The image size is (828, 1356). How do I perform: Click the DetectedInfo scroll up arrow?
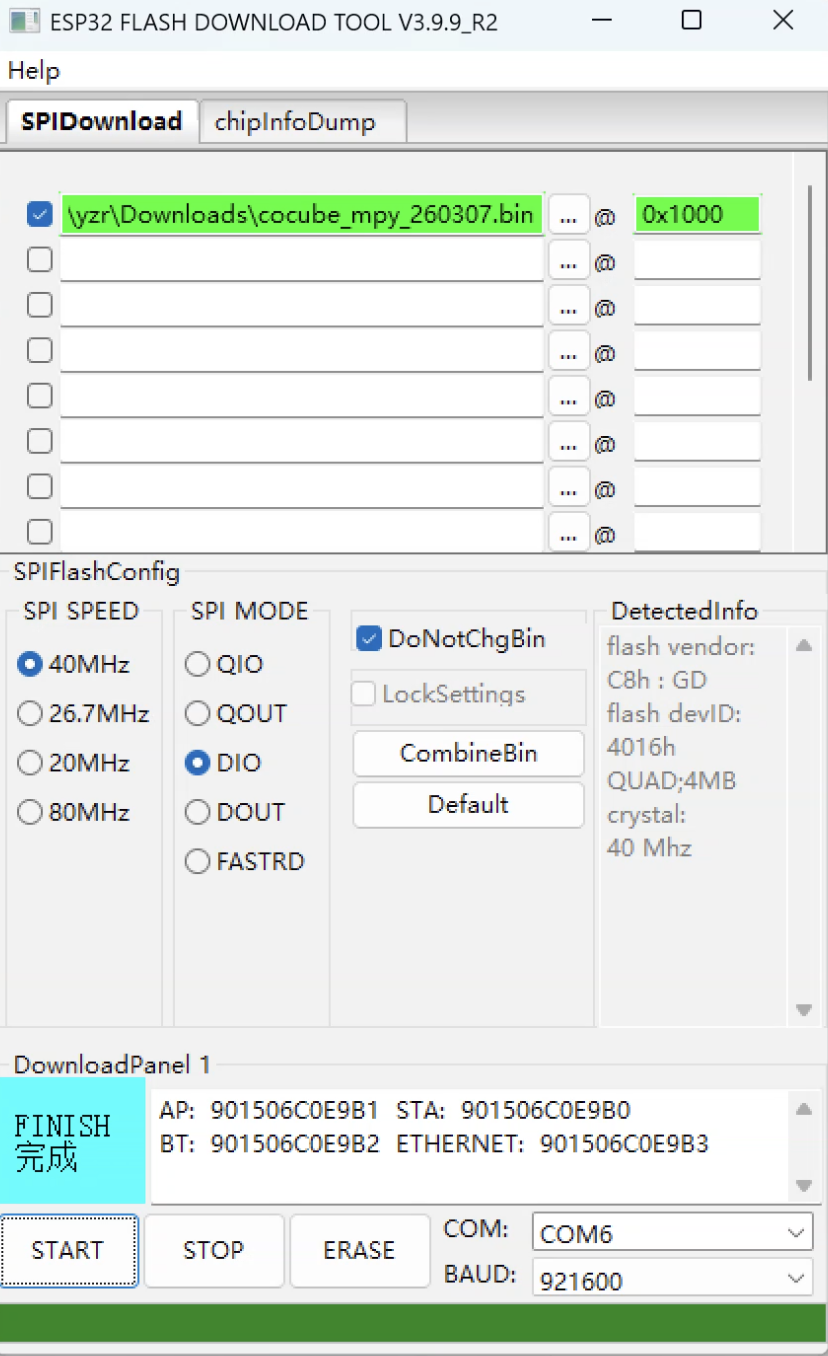click(803, 646)
